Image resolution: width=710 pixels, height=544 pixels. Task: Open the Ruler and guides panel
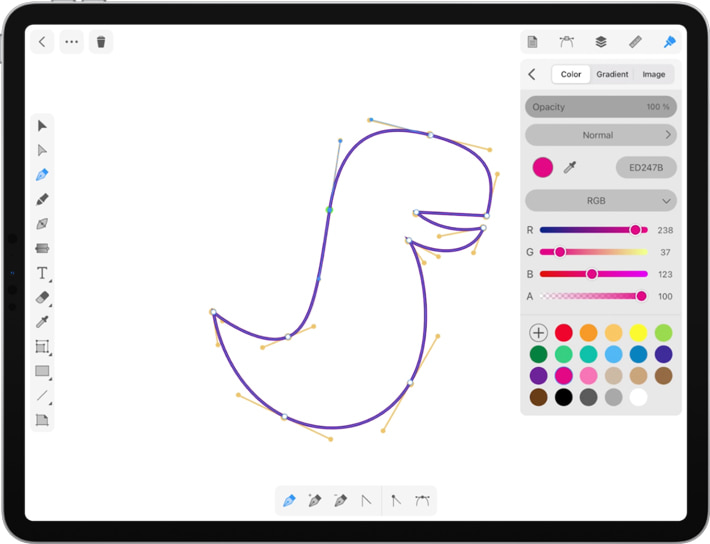coord(635,42)
